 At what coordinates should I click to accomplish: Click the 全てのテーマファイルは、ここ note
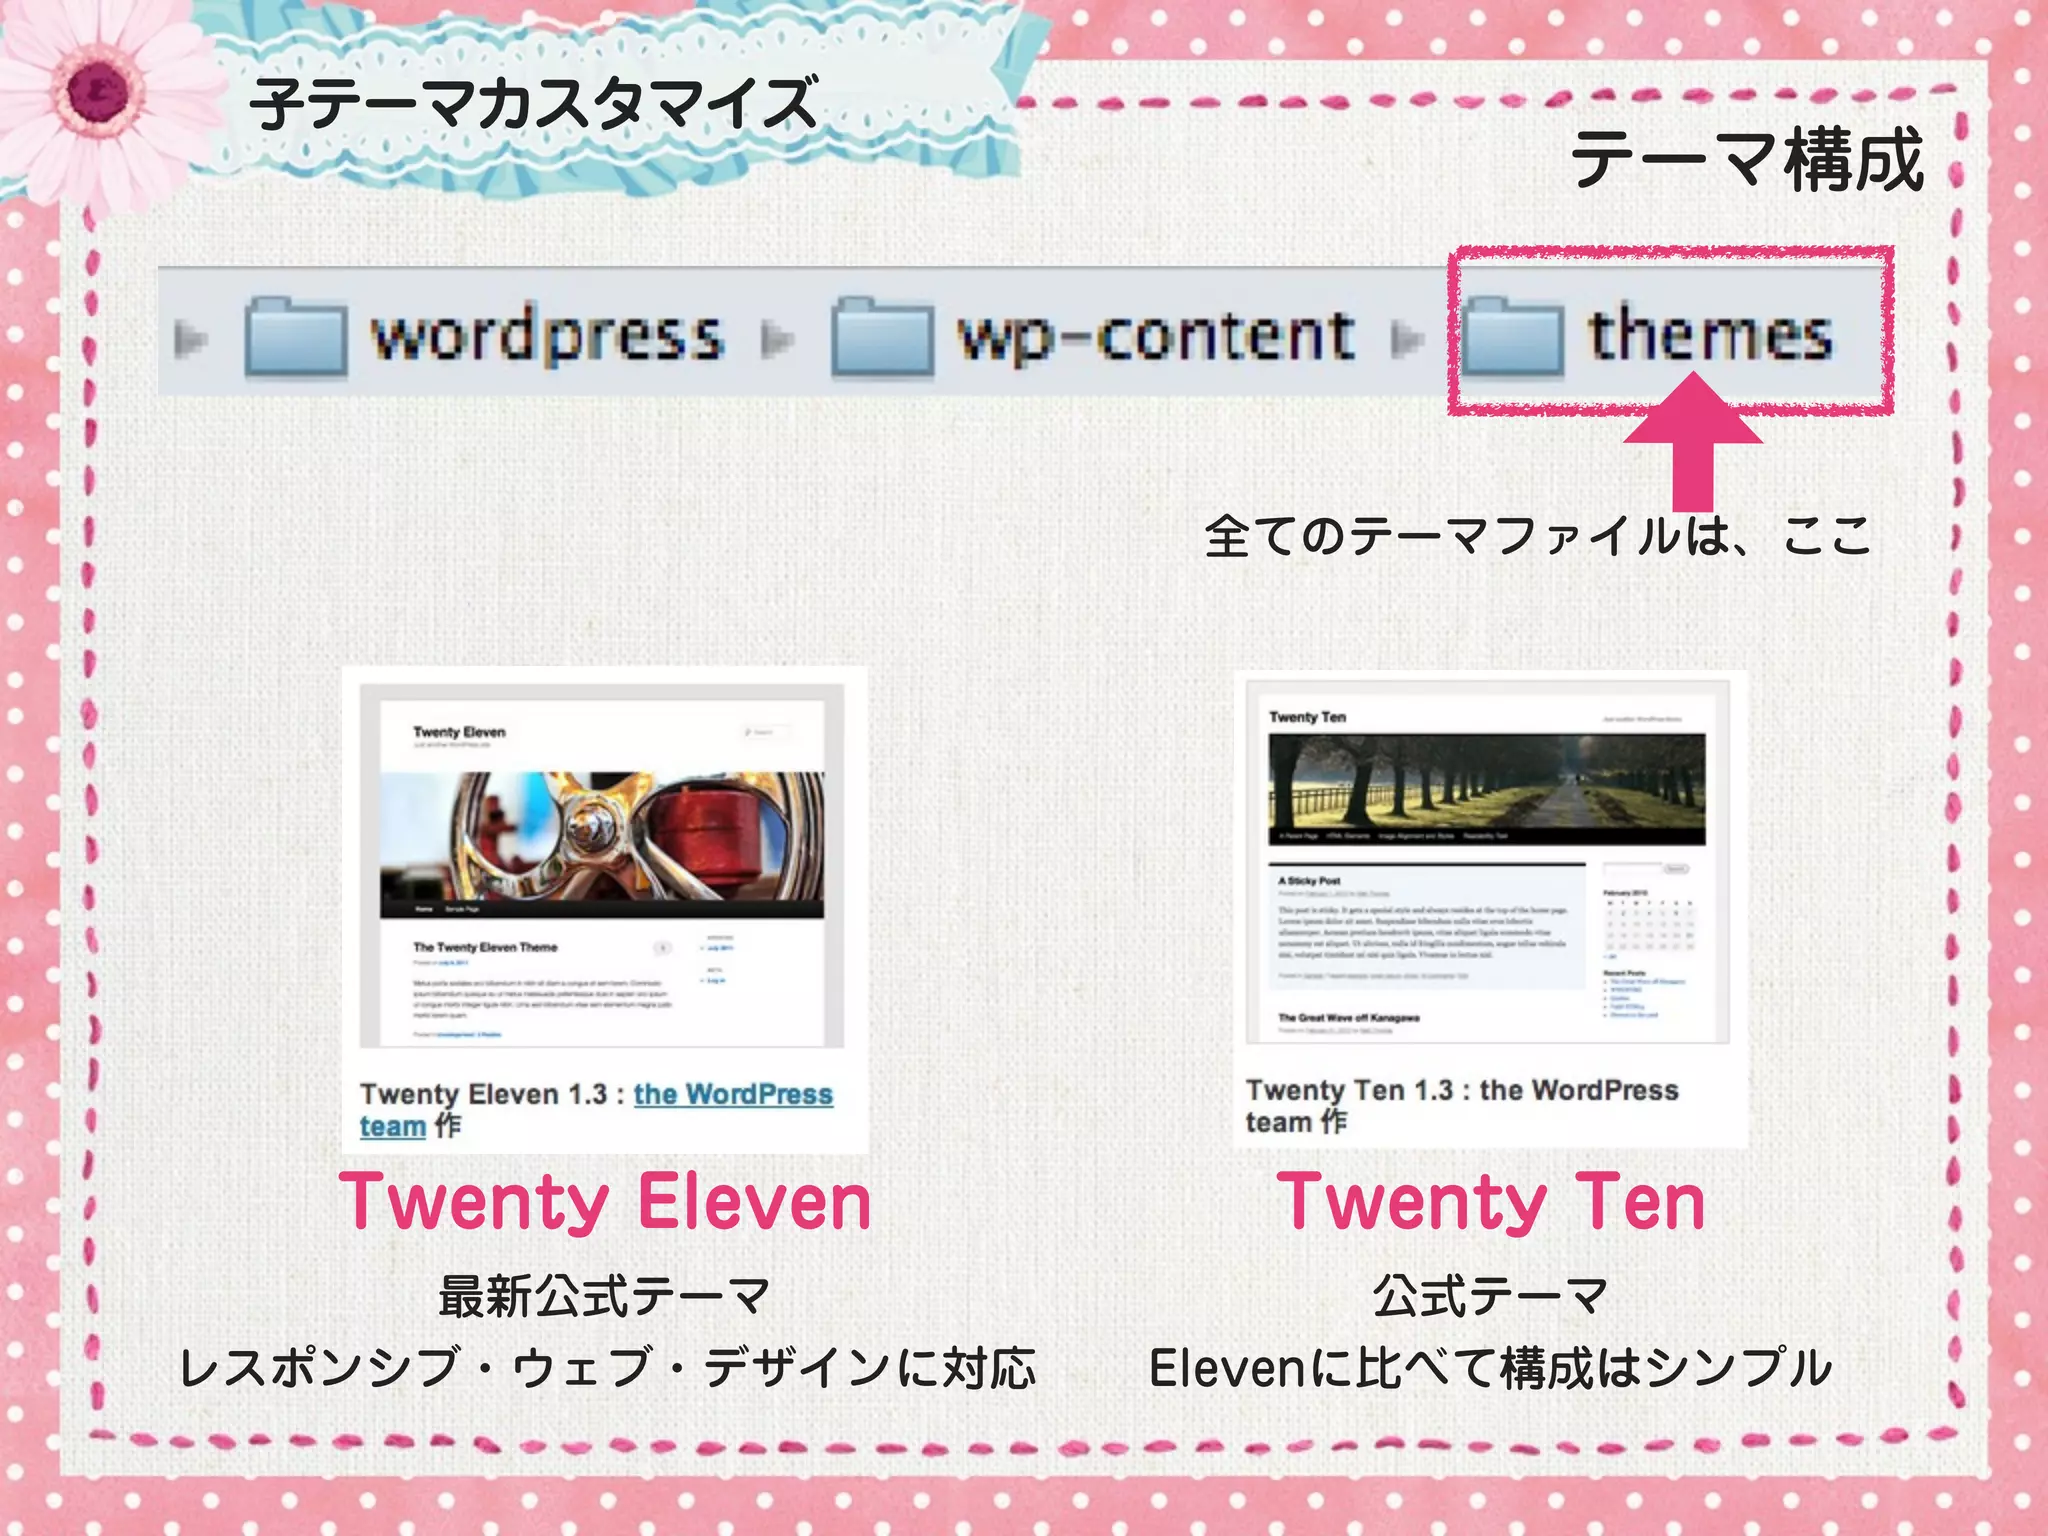1537,535
